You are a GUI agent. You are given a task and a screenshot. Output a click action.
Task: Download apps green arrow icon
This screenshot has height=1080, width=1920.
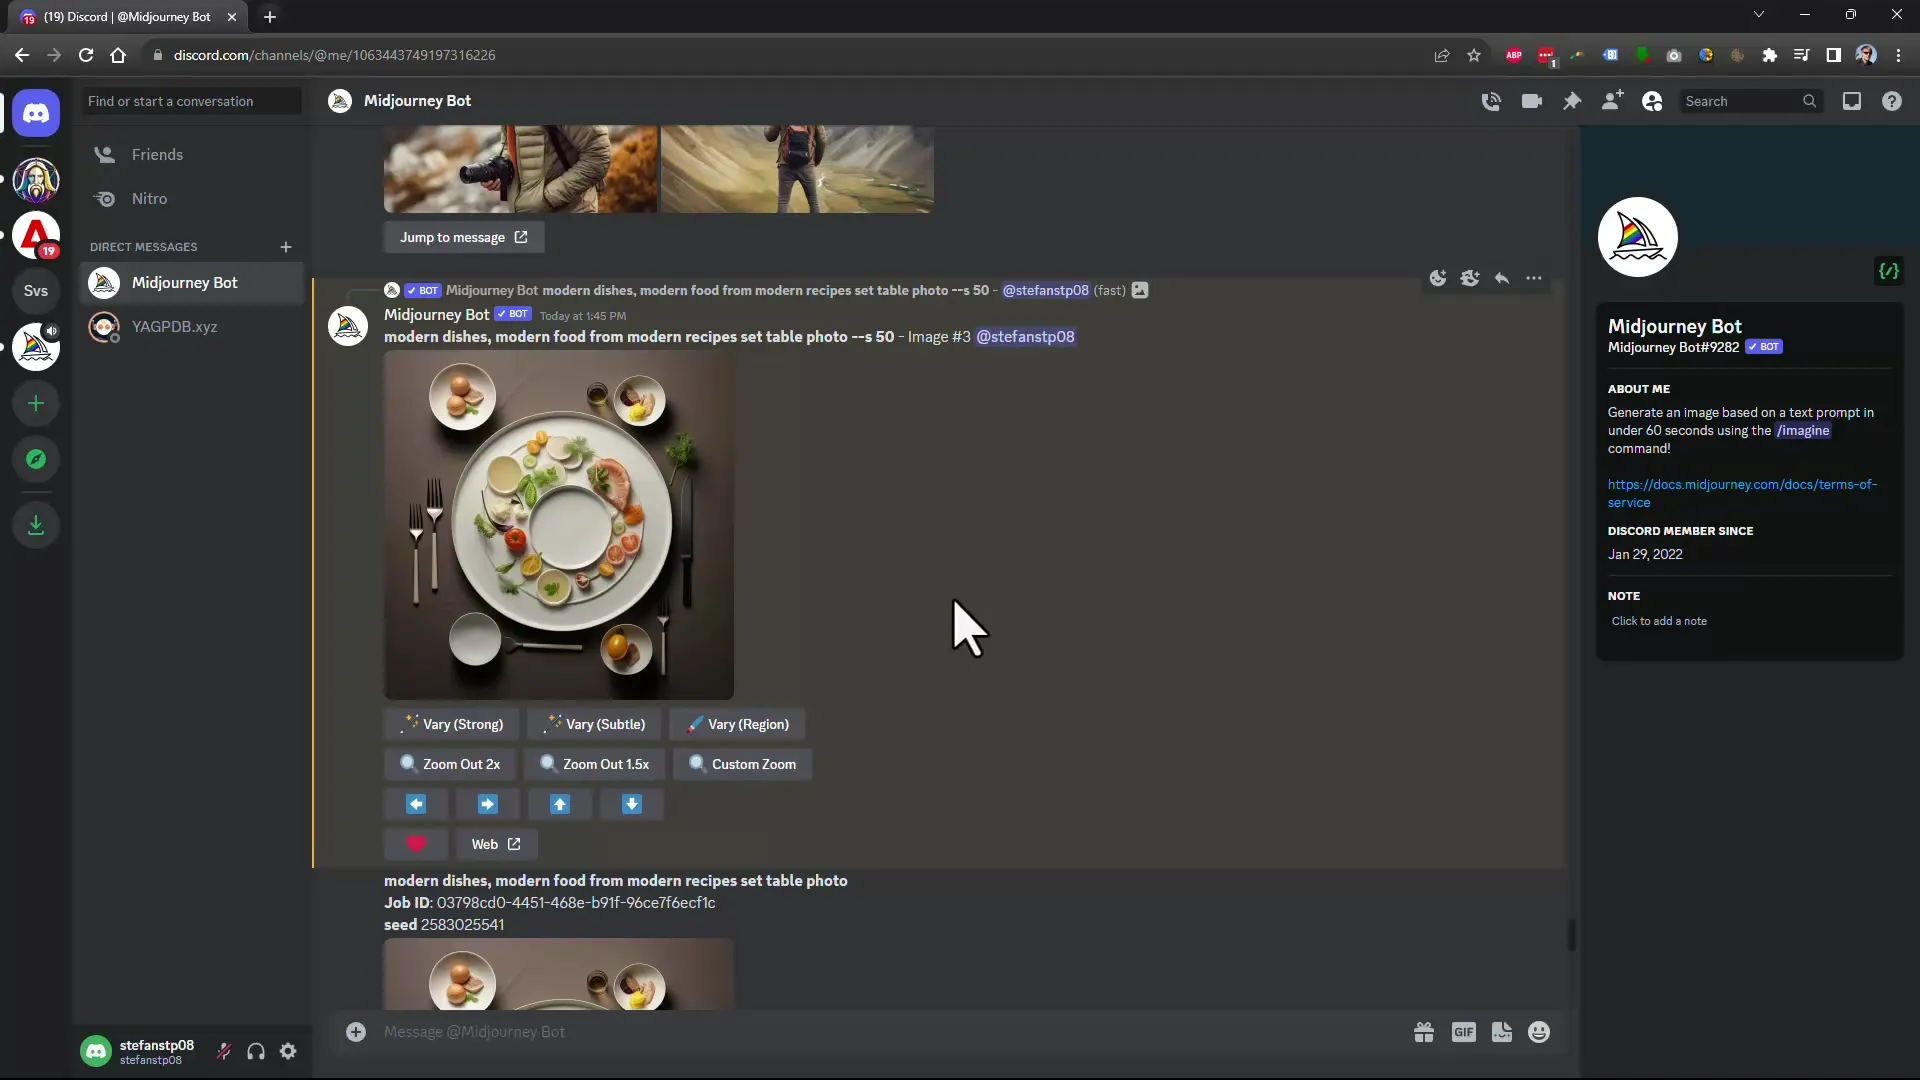pyautogui.click(x=36, y=525)
